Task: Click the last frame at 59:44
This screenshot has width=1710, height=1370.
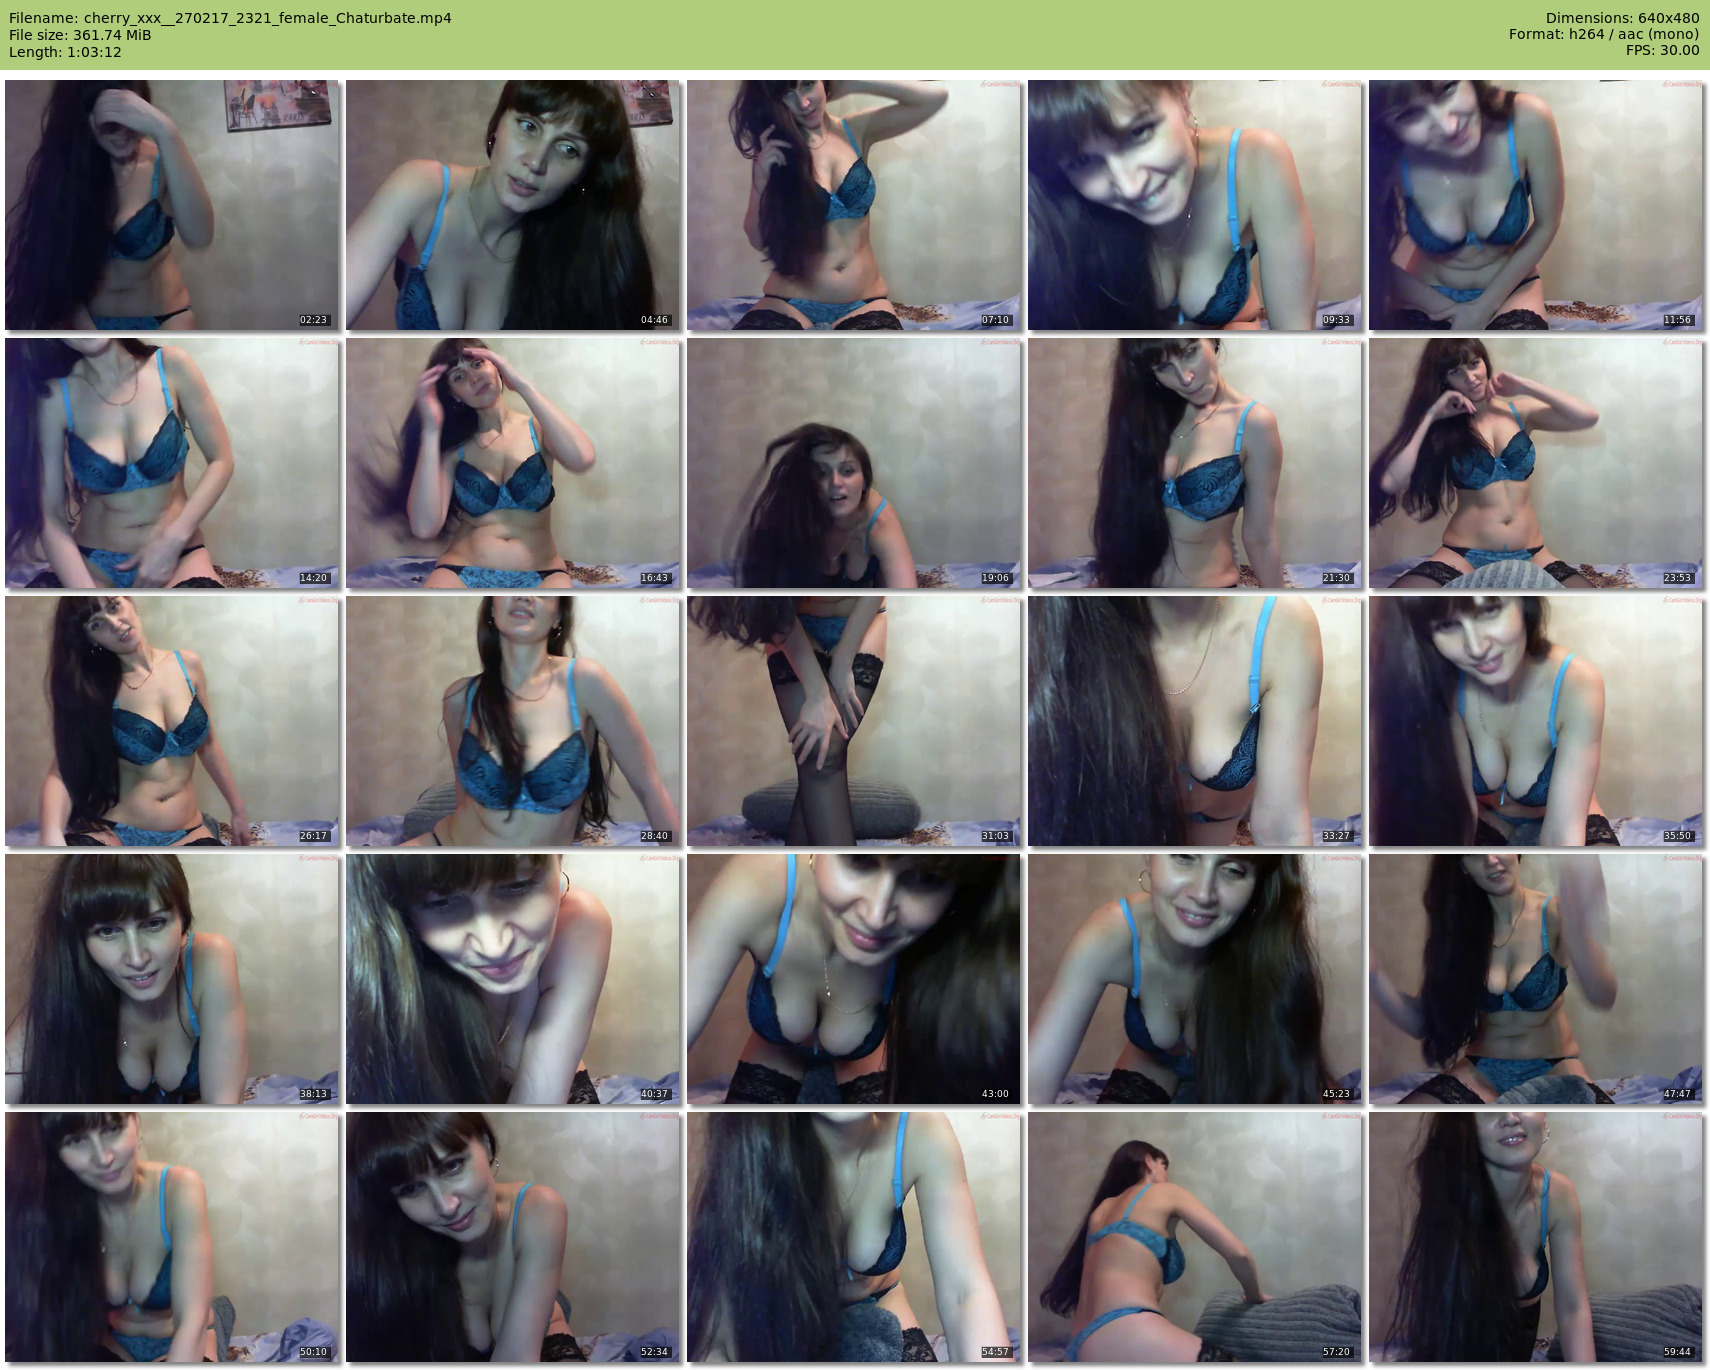Action: coord(1535,1237)
